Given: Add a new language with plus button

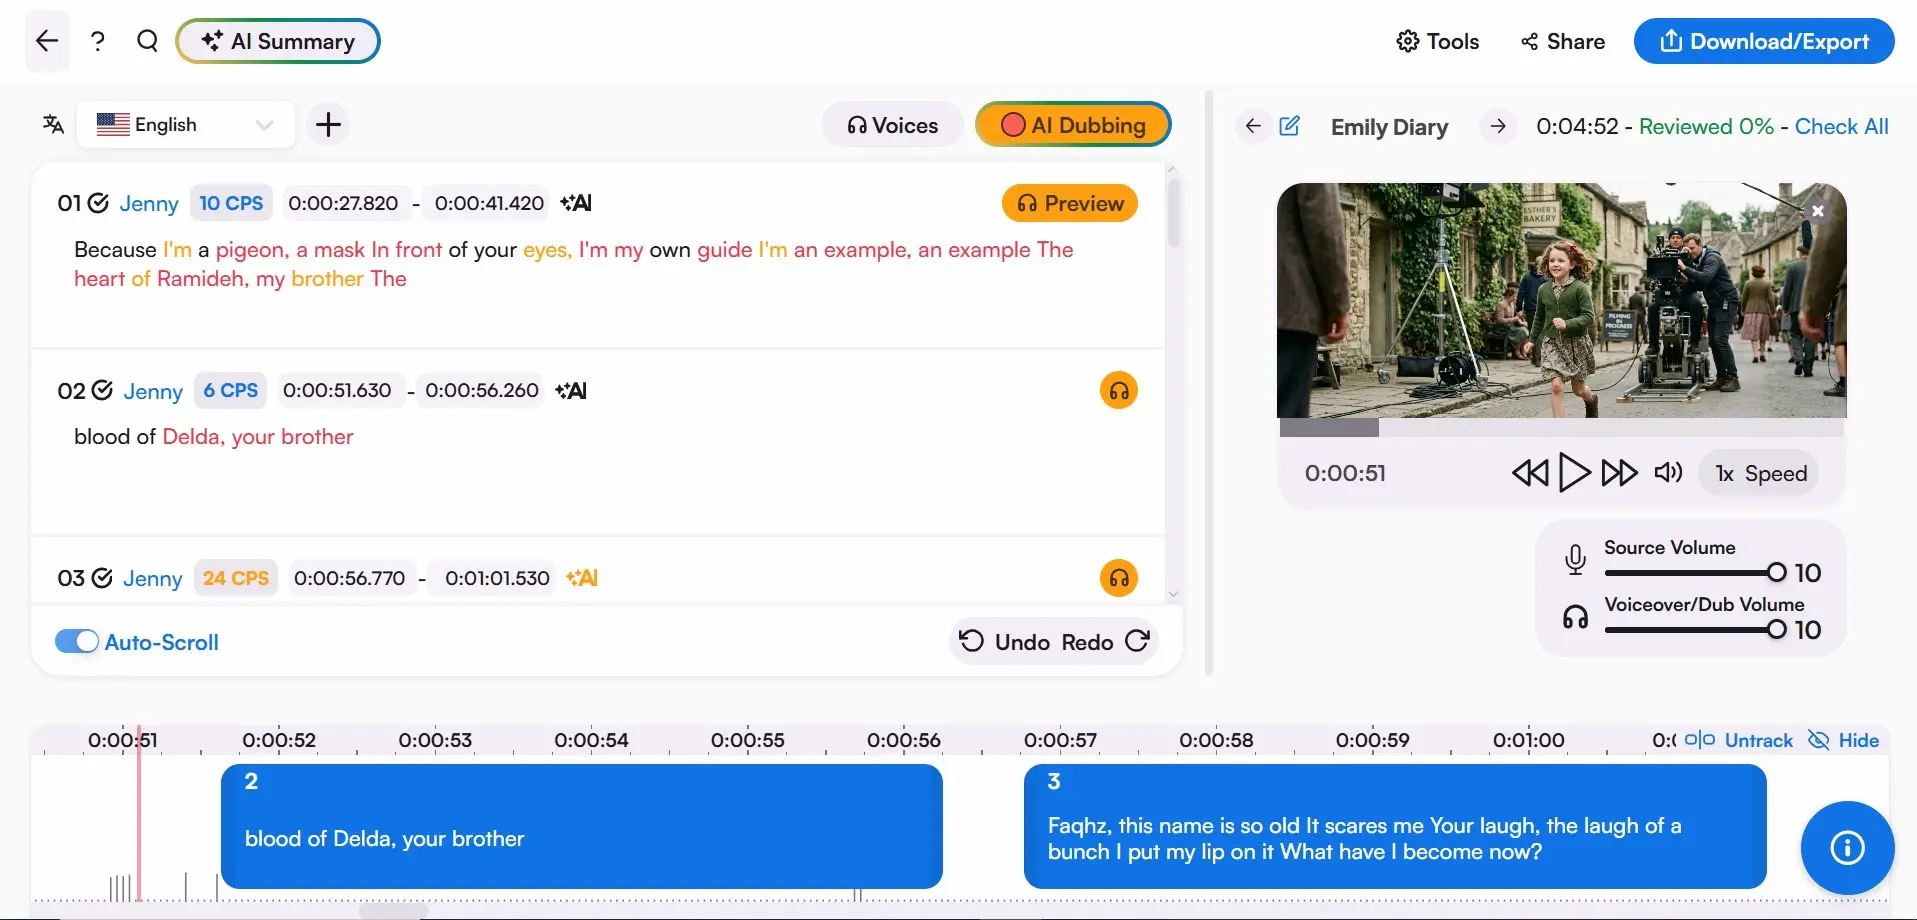Looking at the screenshot, I should point(328,125).
